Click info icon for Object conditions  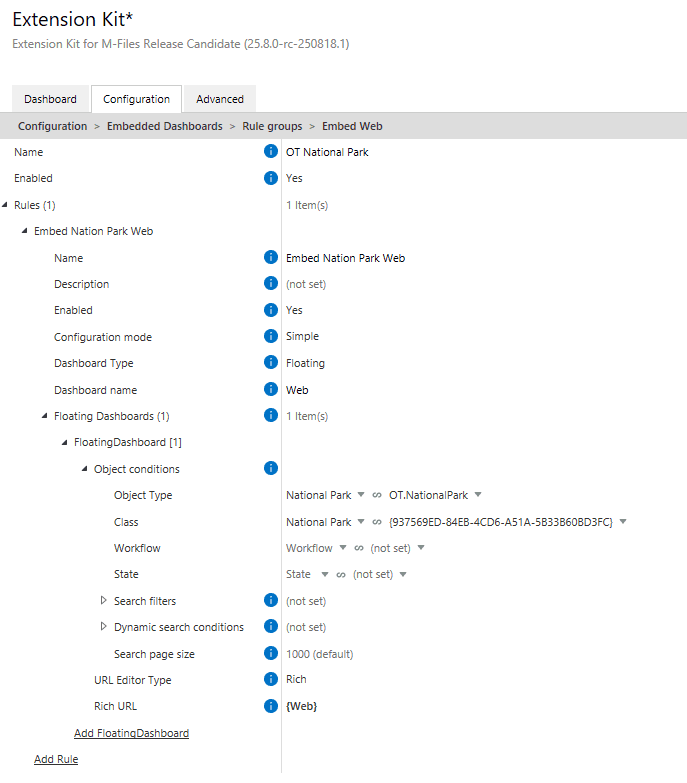[x=270, y=468]
